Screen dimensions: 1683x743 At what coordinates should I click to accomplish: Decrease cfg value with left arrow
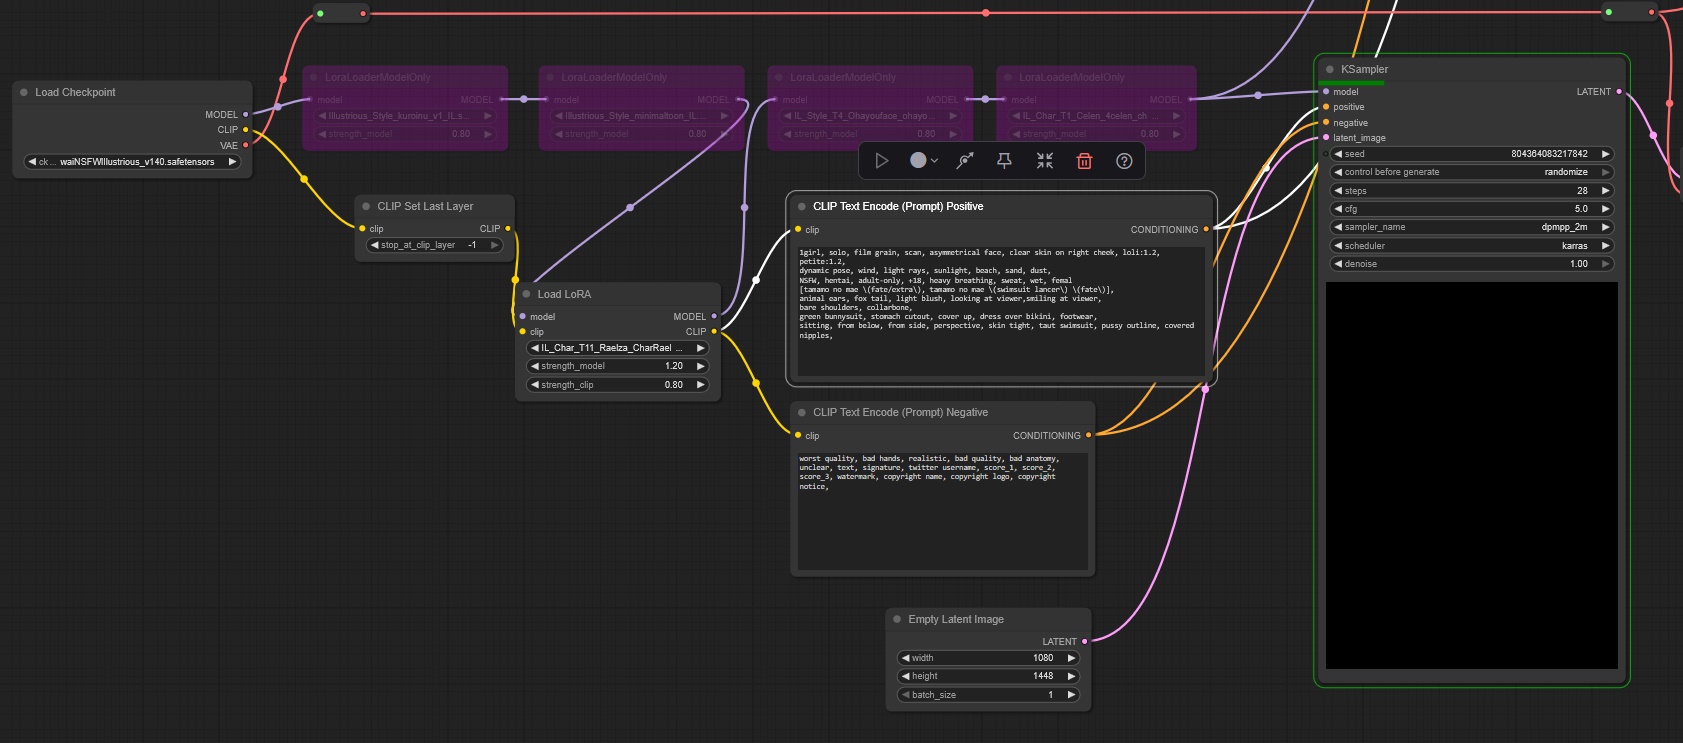1338,209
